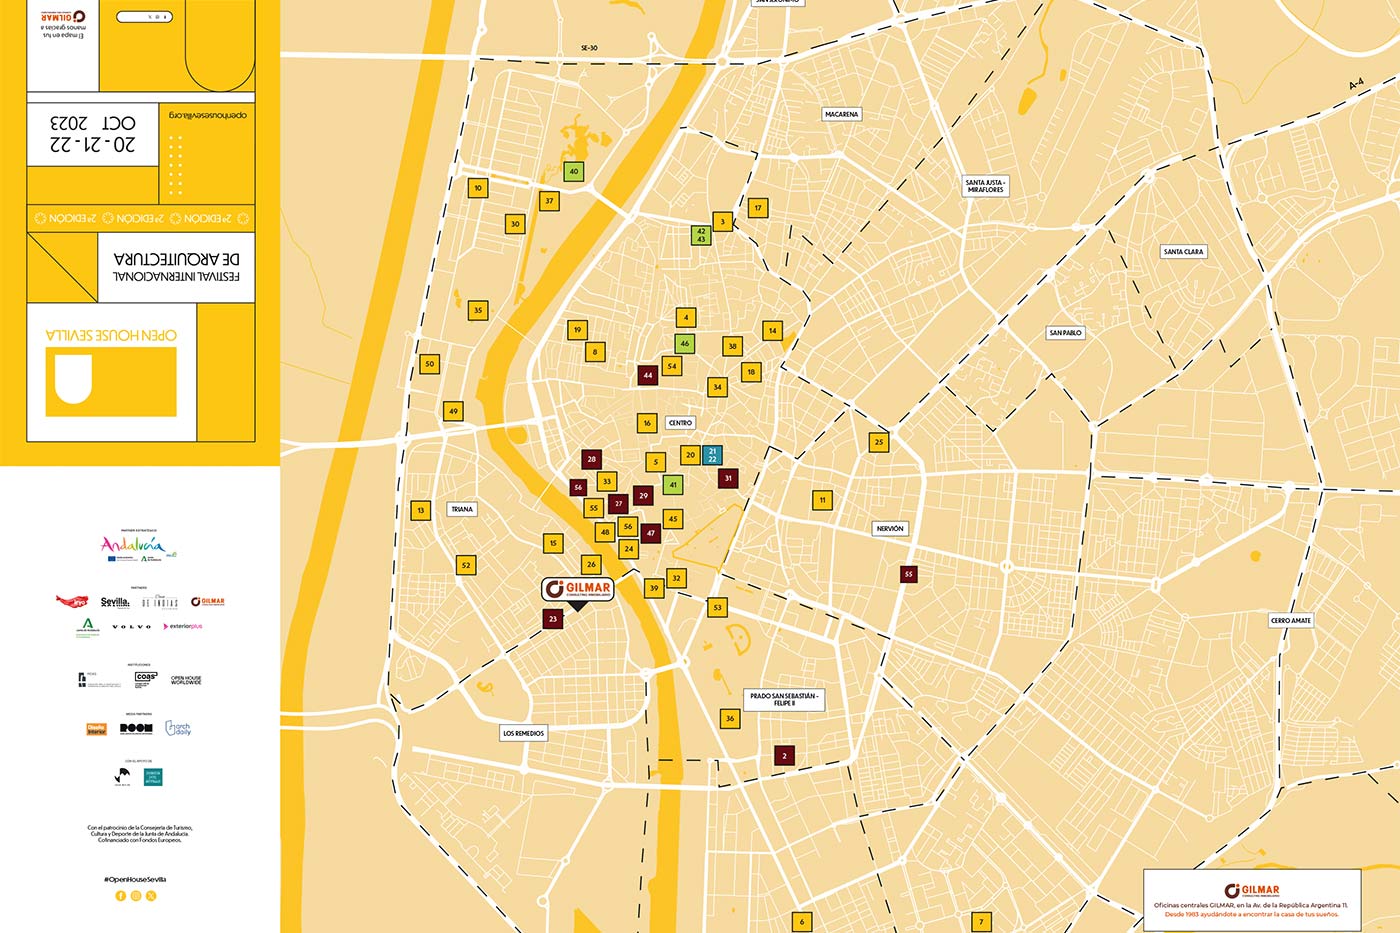The height and width of the screenshot is (933, 1400).
Task: Select yellow map marker 36
Action: point(730,718)
